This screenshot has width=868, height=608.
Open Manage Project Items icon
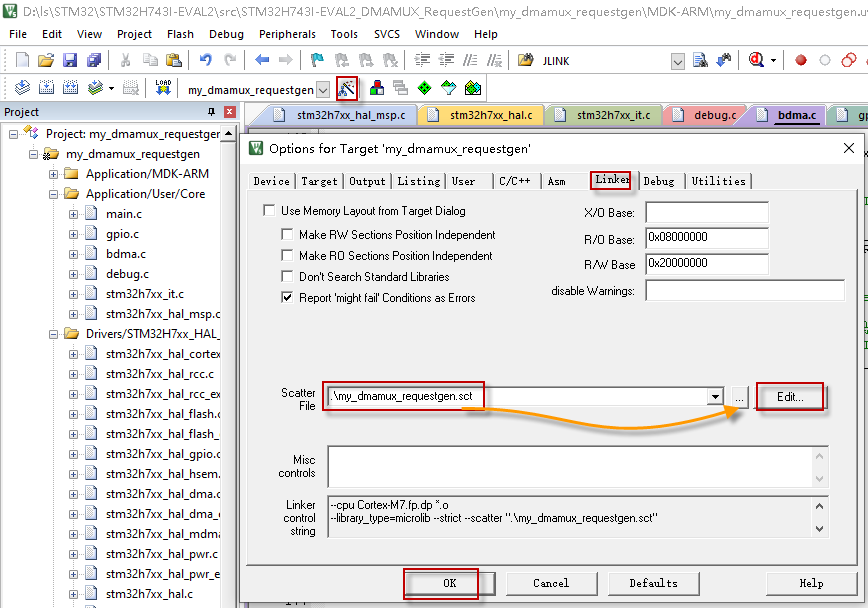point(376,87)
